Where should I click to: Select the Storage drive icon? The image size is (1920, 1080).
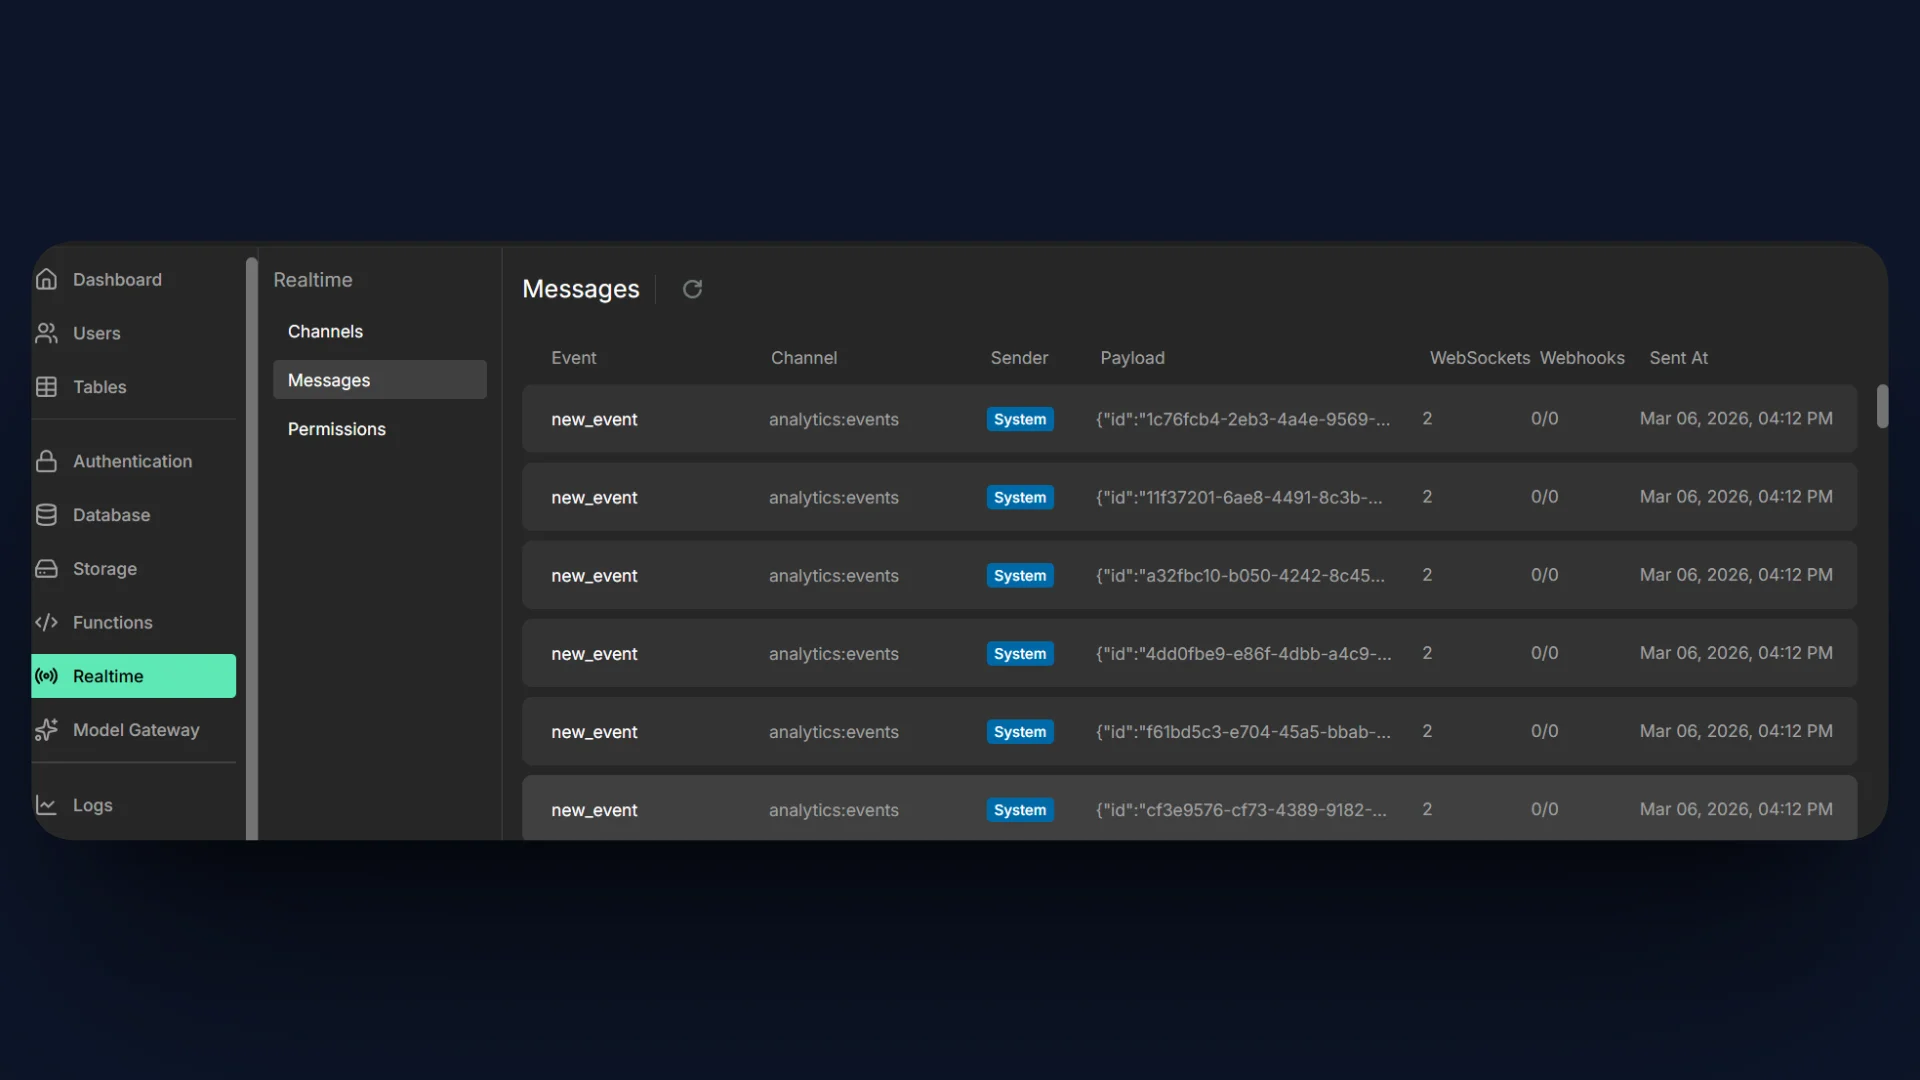tap(46, 568)
